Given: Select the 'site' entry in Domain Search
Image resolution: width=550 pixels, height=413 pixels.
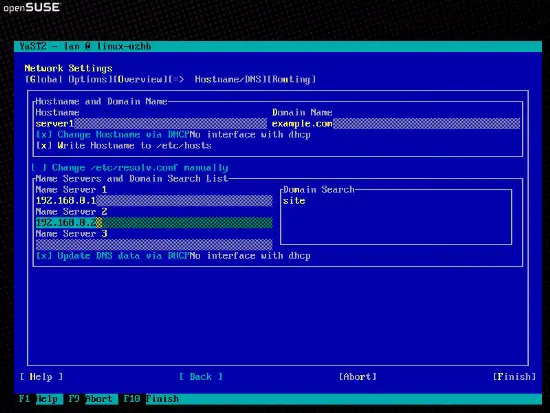Looking at the screenshot, I should click(x=294, y=201).
